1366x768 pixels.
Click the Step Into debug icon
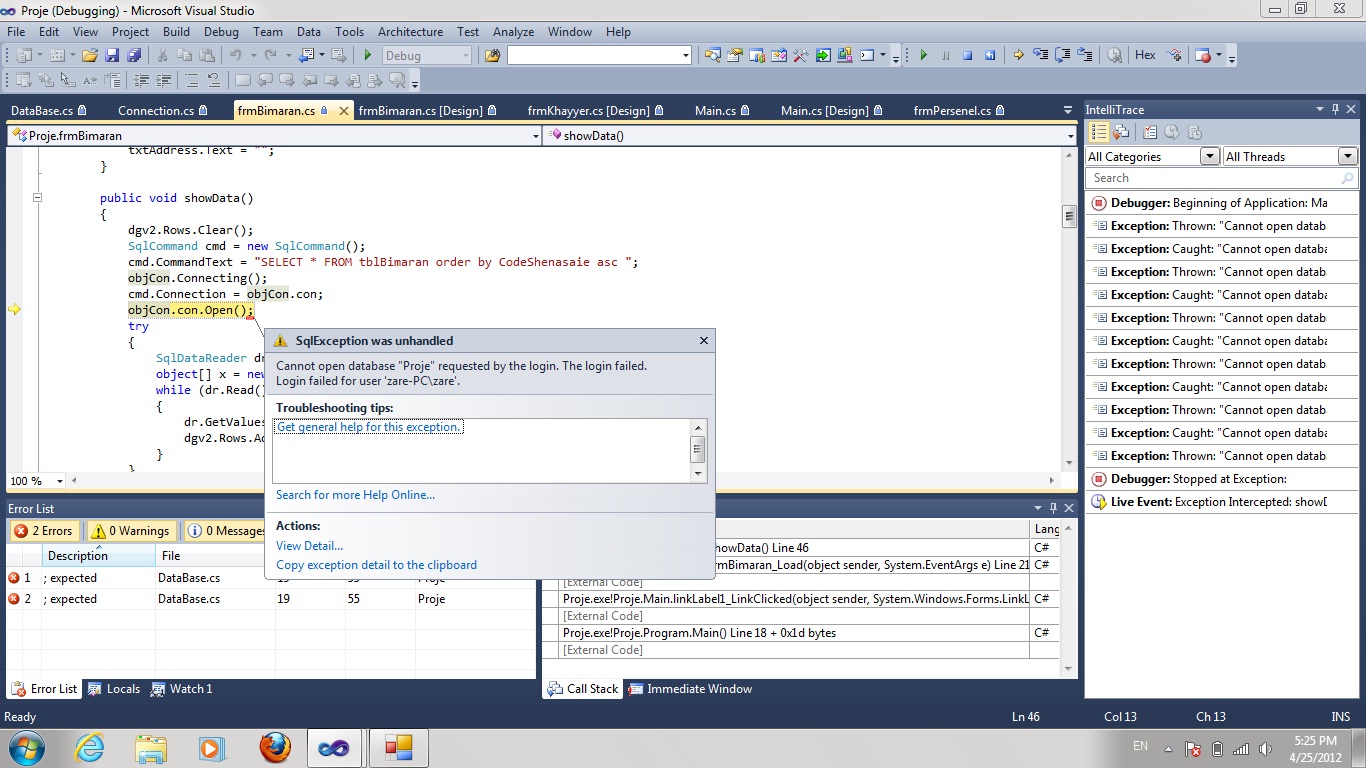pos(1041,56)
